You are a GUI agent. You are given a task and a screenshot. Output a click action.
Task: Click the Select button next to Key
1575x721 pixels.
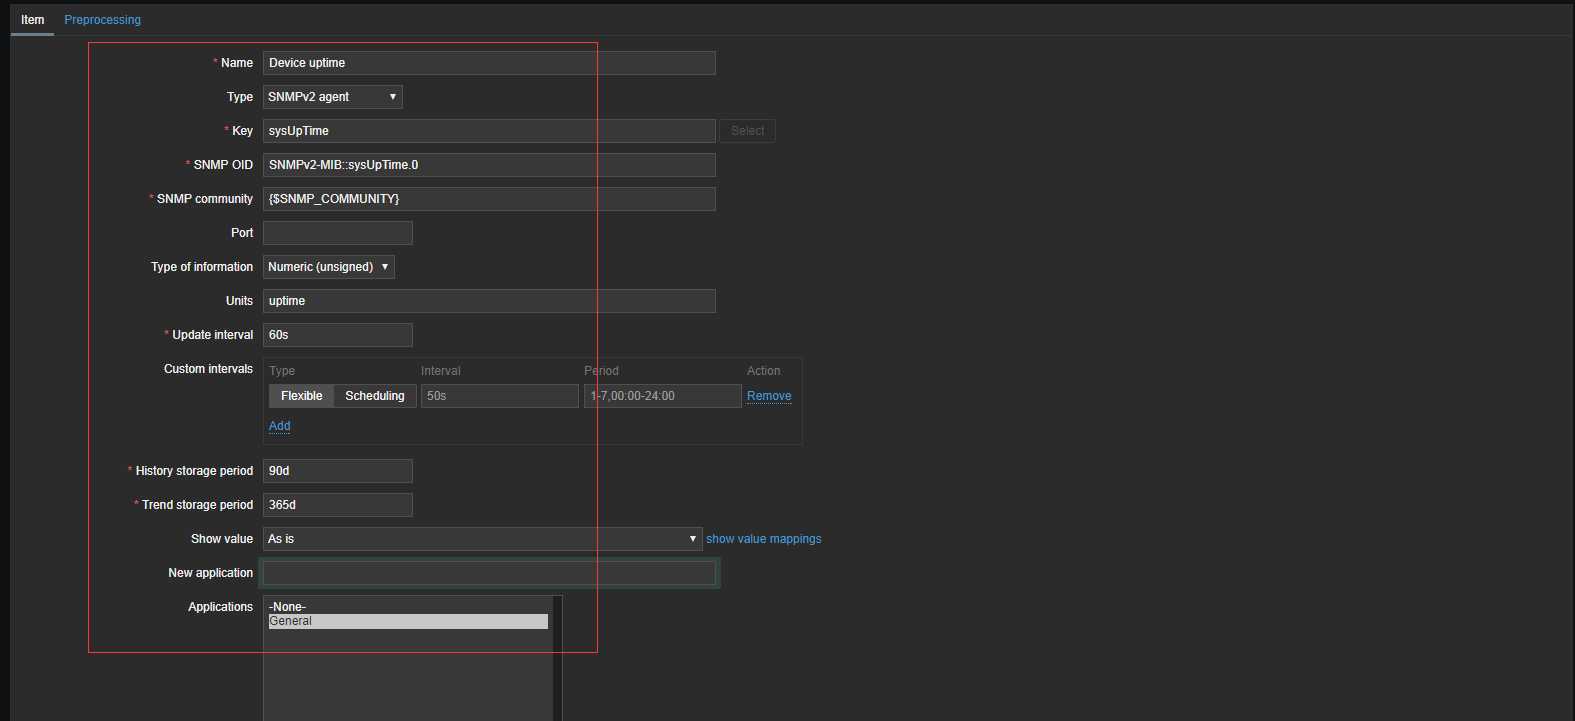[747, 131]
